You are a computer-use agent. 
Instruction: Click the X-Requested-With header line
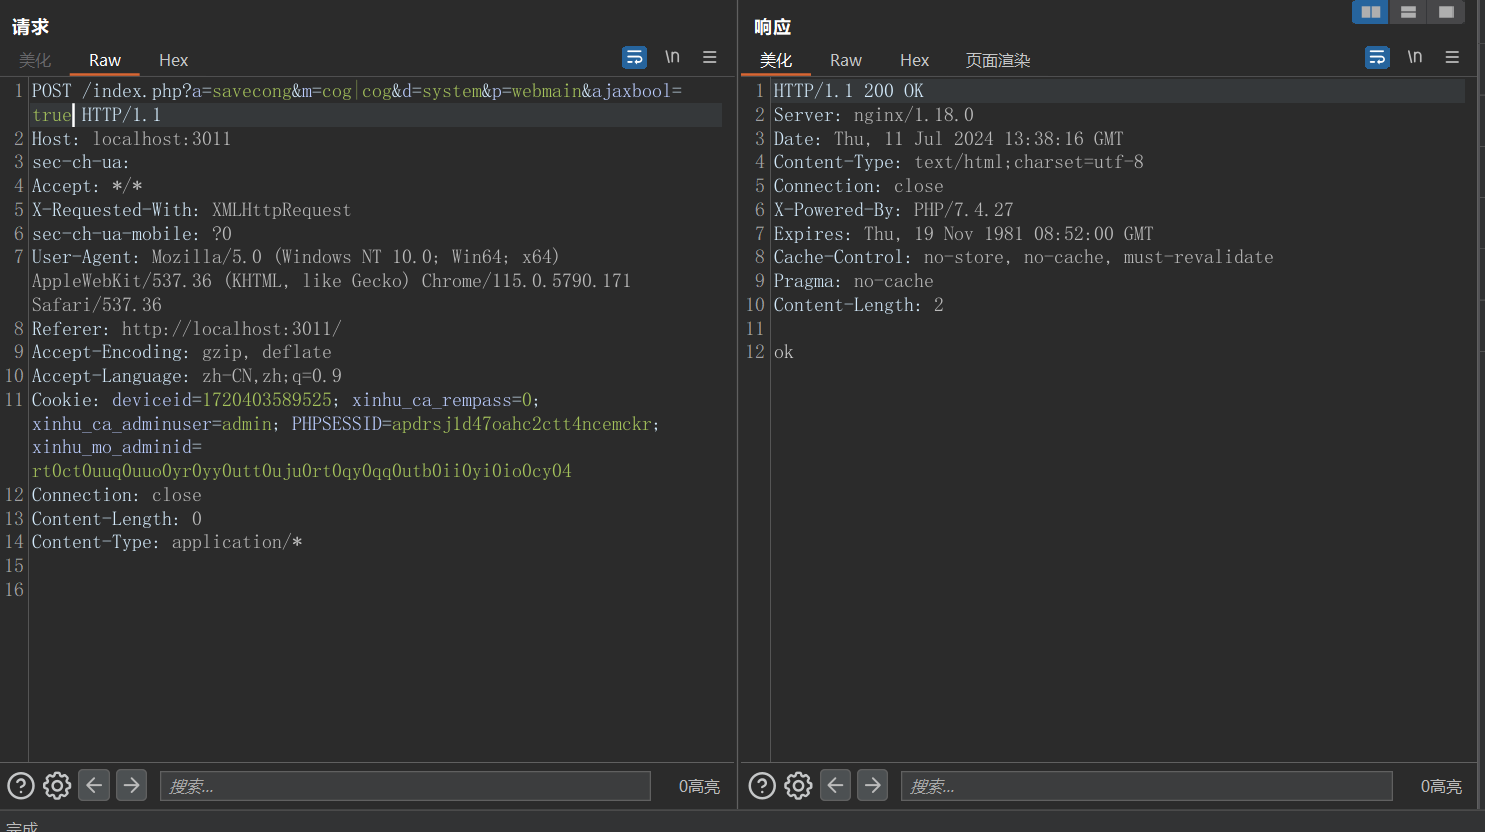tap(191, 210)
